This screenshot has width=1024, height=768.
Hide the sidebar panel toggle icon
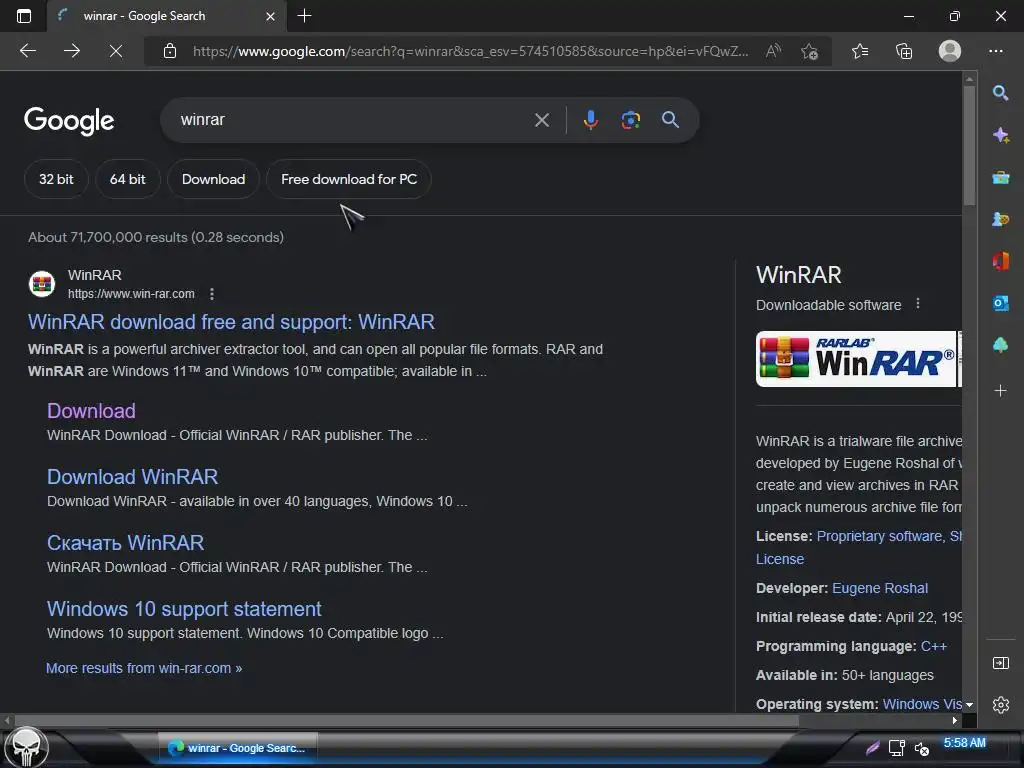pos(1000,664)
